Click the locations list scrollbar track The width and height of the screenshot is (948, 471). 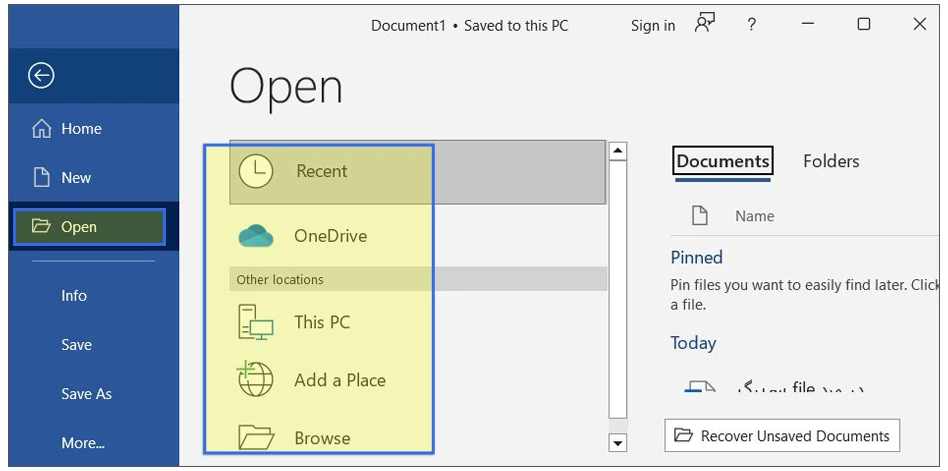(x=617, y=290)
